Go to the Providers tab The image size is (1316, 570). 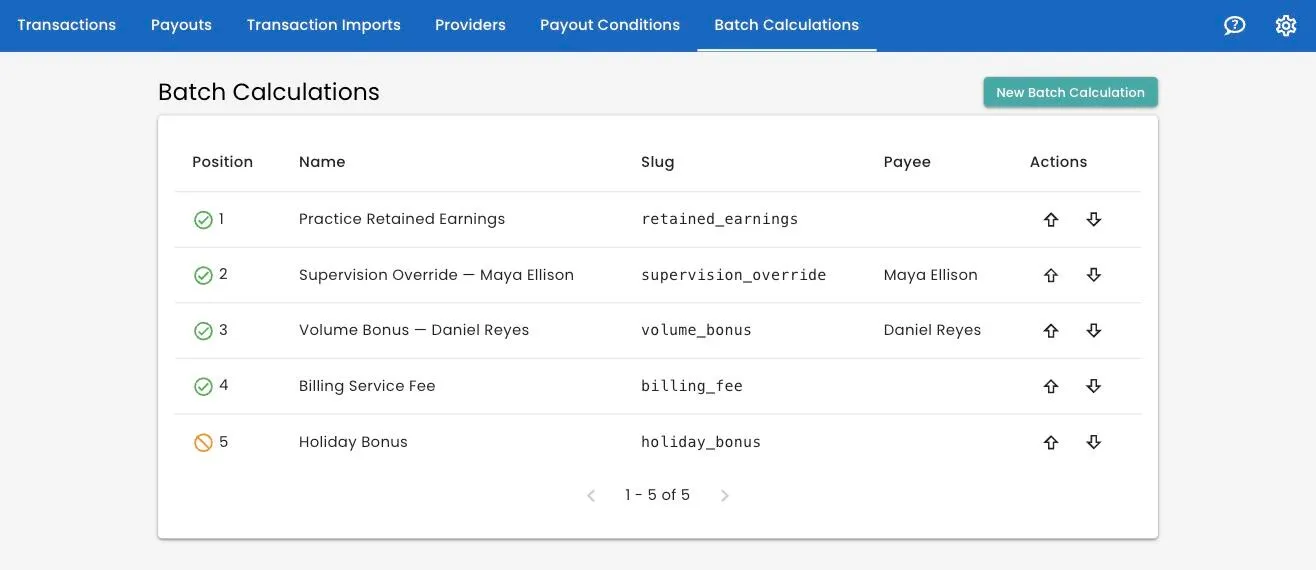[470, 25]
